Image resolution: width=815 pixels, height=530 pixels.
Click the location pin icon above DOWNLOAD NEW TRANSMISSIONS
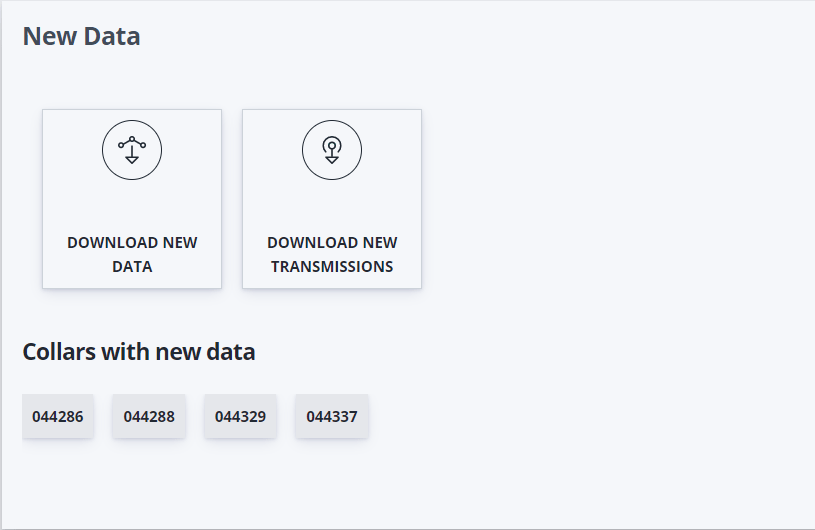332,150
